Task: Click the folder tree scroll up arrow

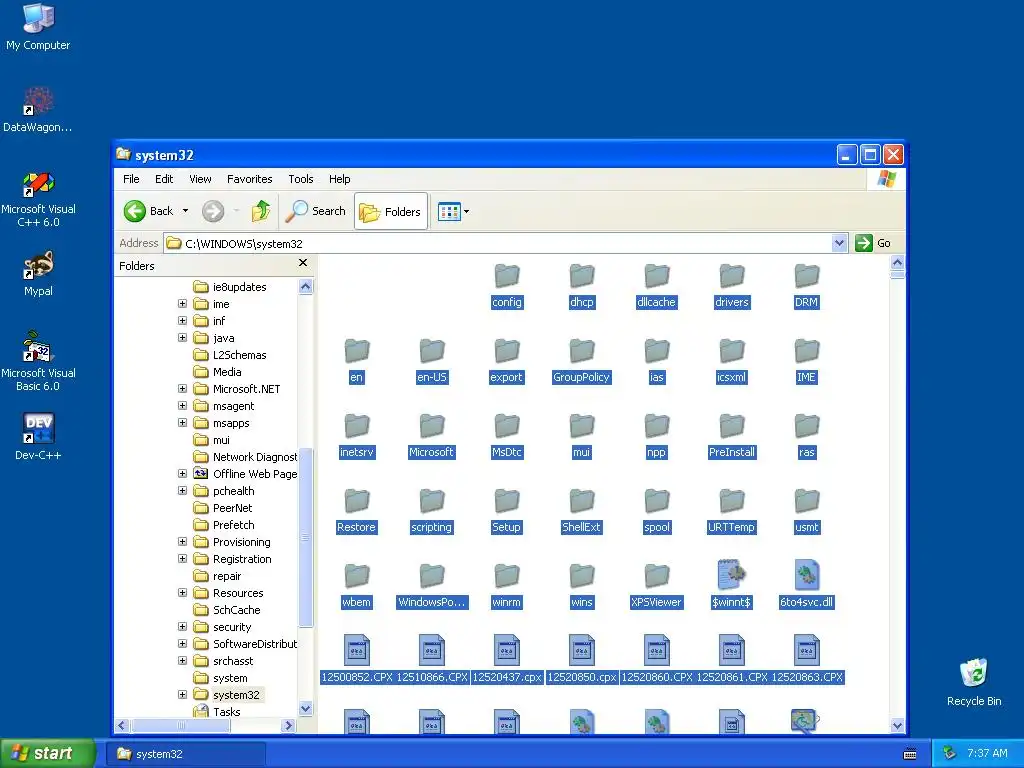Action: tap(305, 286)
